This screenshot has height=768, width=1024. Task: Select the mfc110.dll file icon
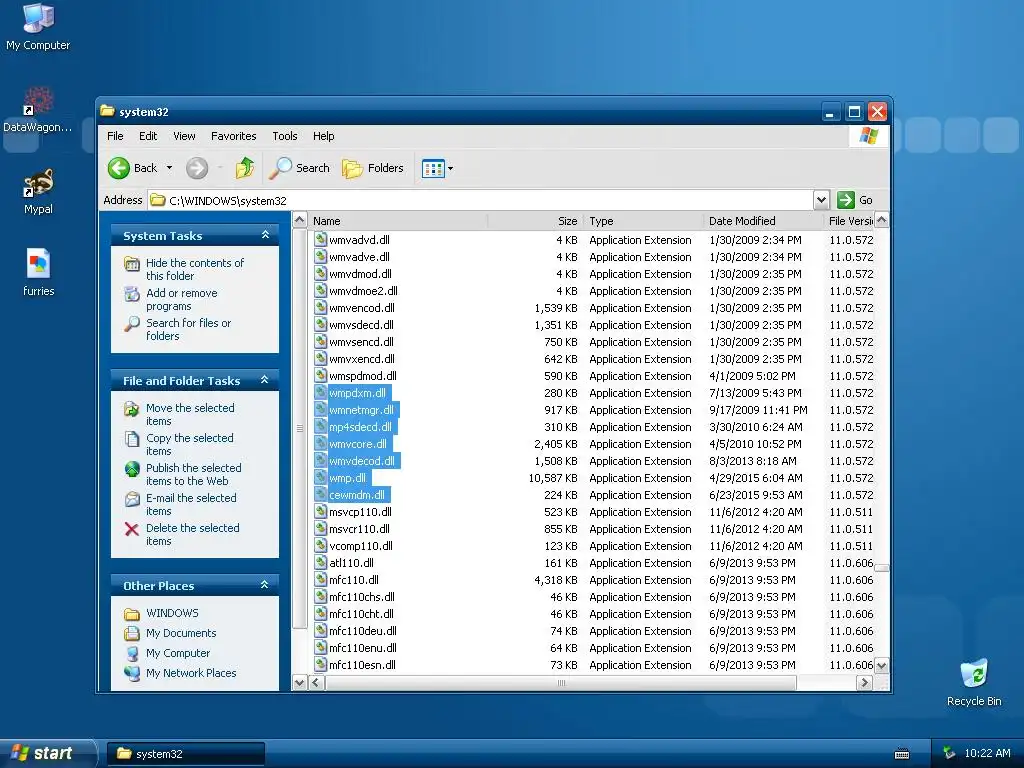320,579
